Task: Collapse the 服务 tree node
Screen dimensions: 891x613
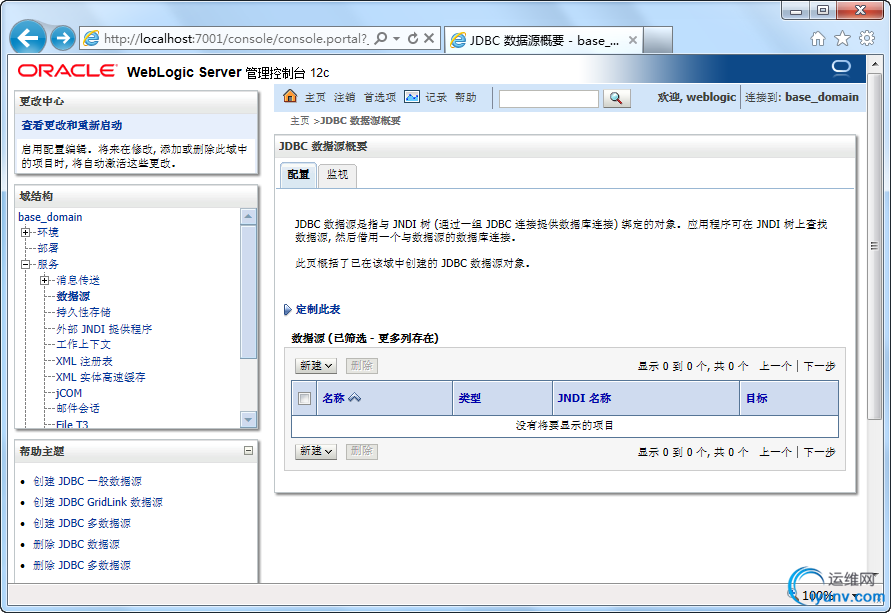Action: pyautogui.click(x=25, y=264)
